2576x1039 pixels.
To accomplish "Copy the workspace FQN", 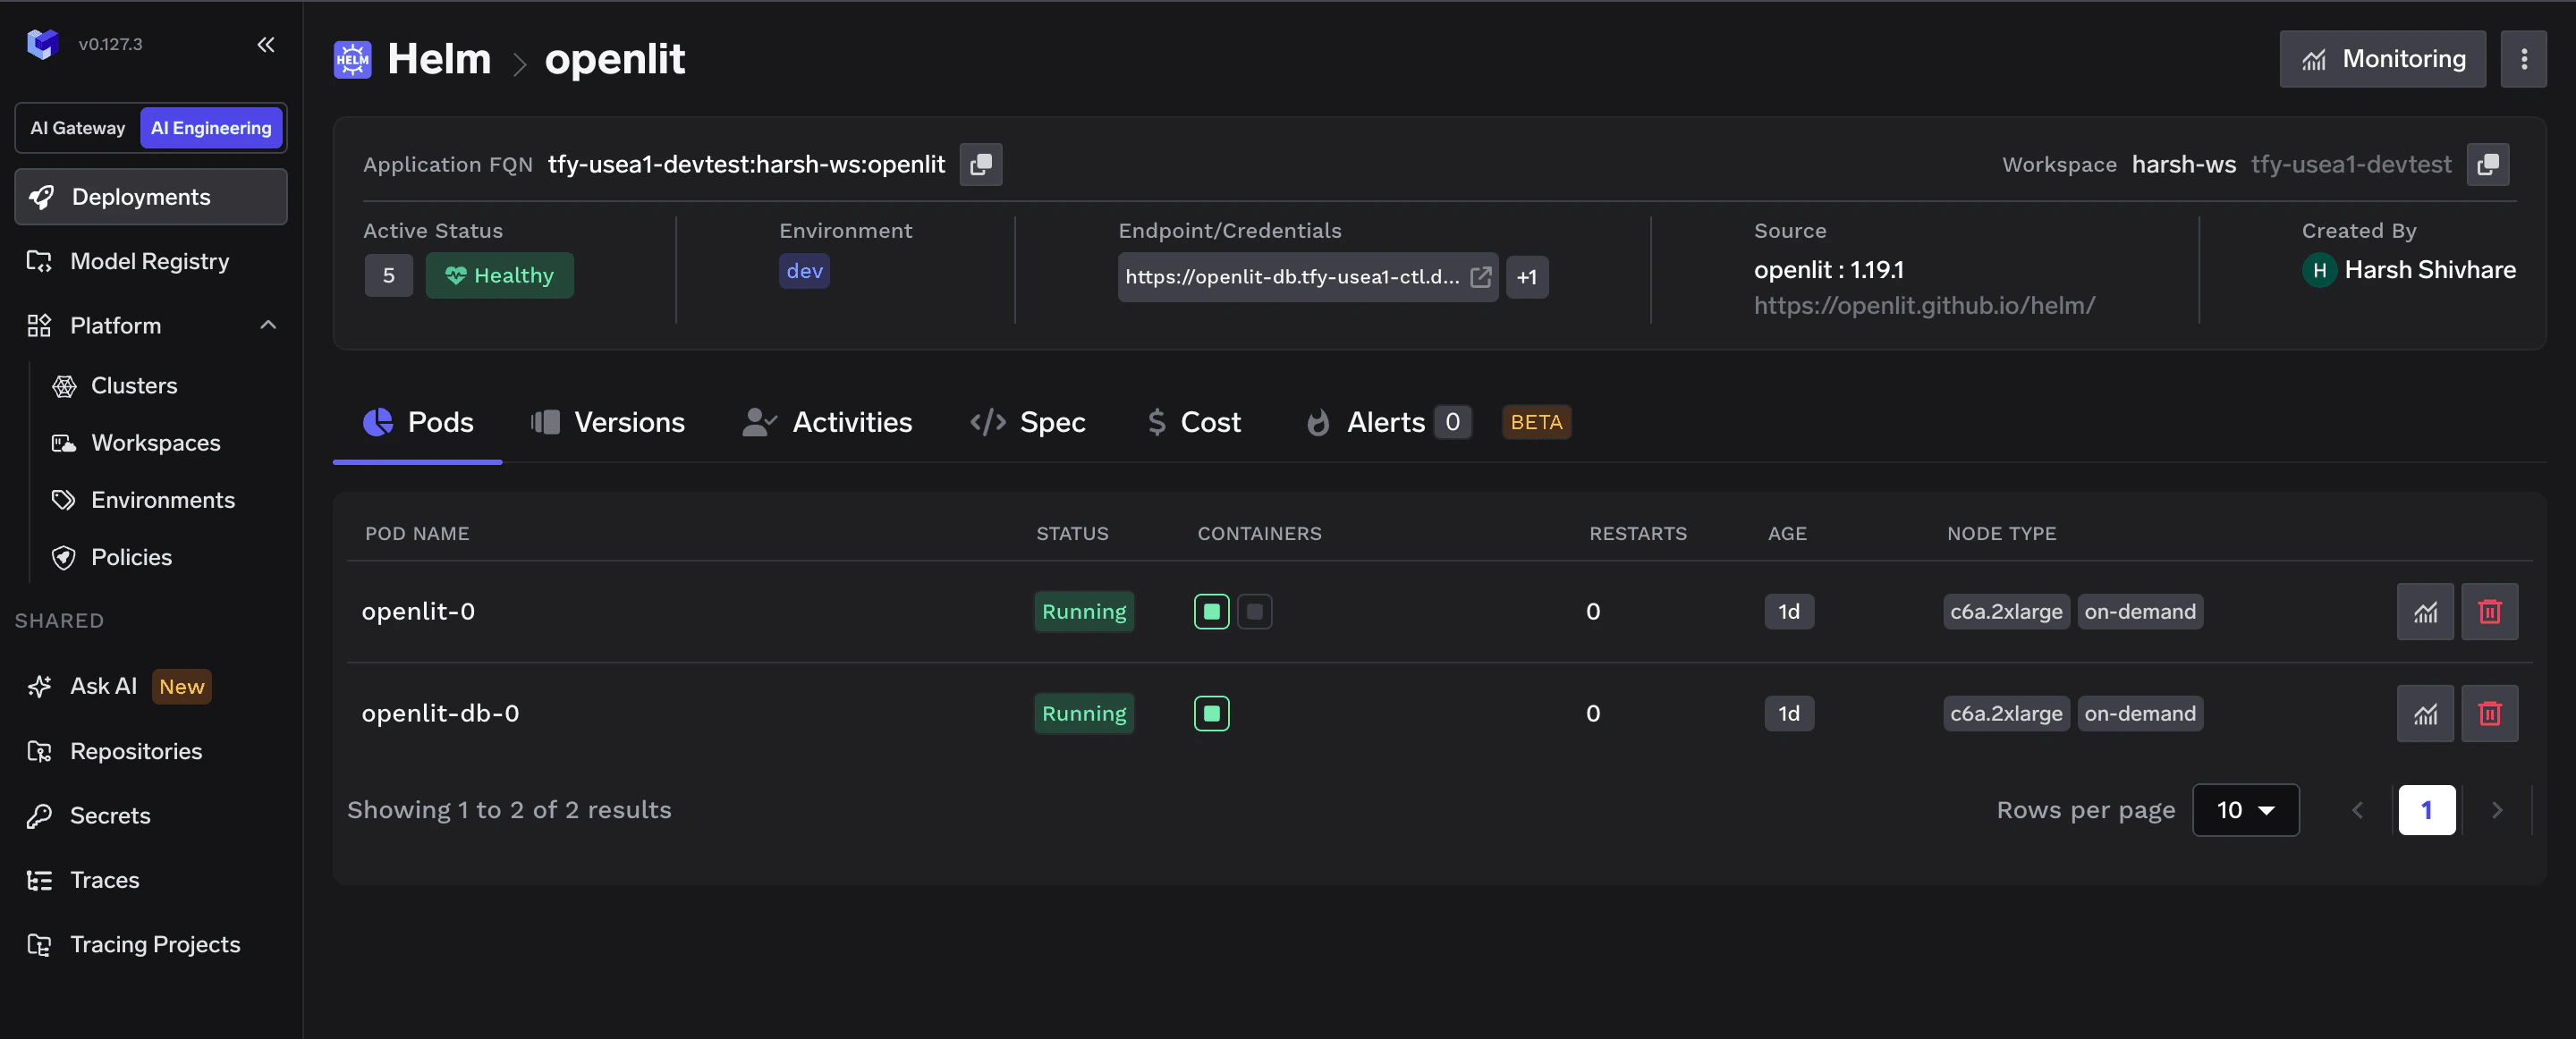I will coord(2488,164).
